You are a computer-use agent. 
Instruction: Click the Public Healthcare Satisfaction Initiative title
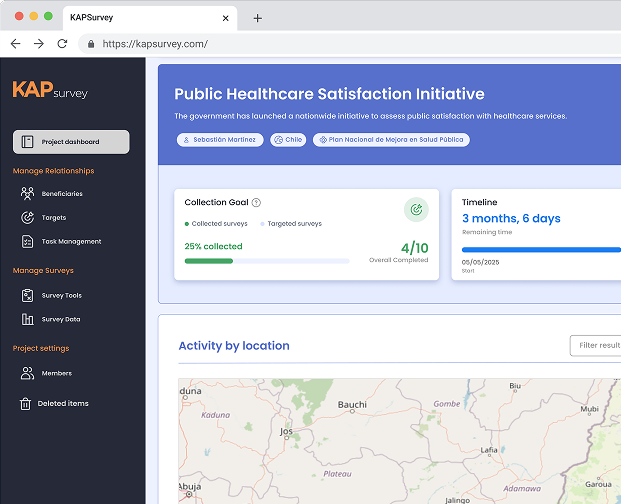(x=330, y=94)
